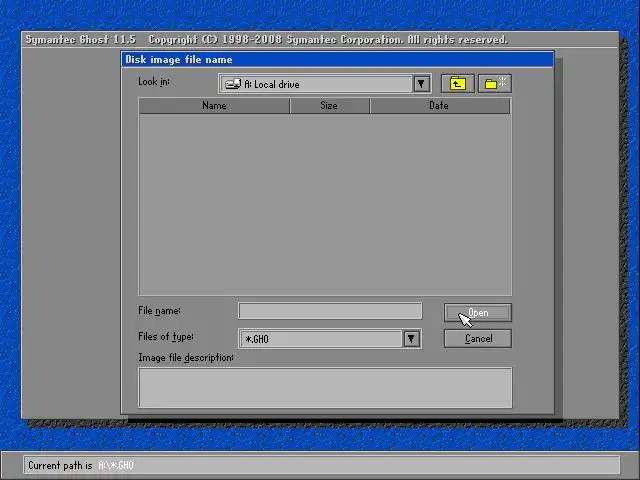Screen dimensions: 640x480
Task: Click the drive icon in Look in box
Action: (x=233, y=84)
